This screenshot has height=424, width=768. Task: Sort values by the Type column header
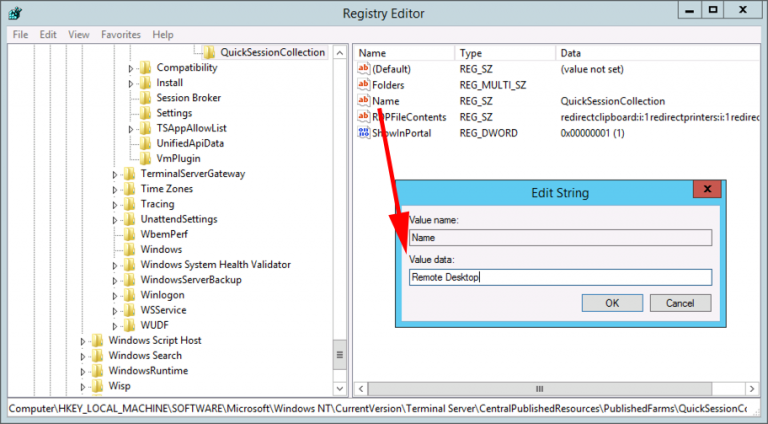pos(505,53)
